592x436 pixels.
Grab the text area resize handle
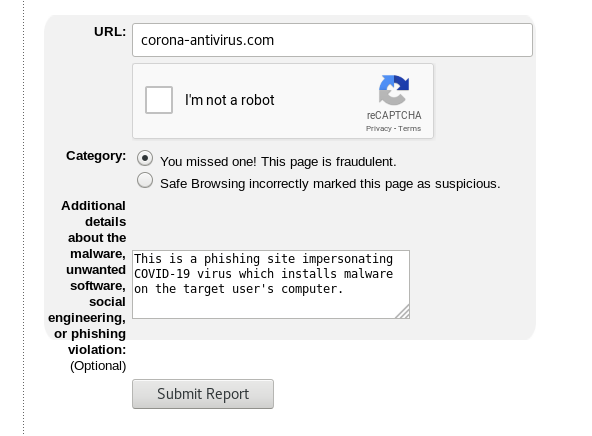pos(403,312)
